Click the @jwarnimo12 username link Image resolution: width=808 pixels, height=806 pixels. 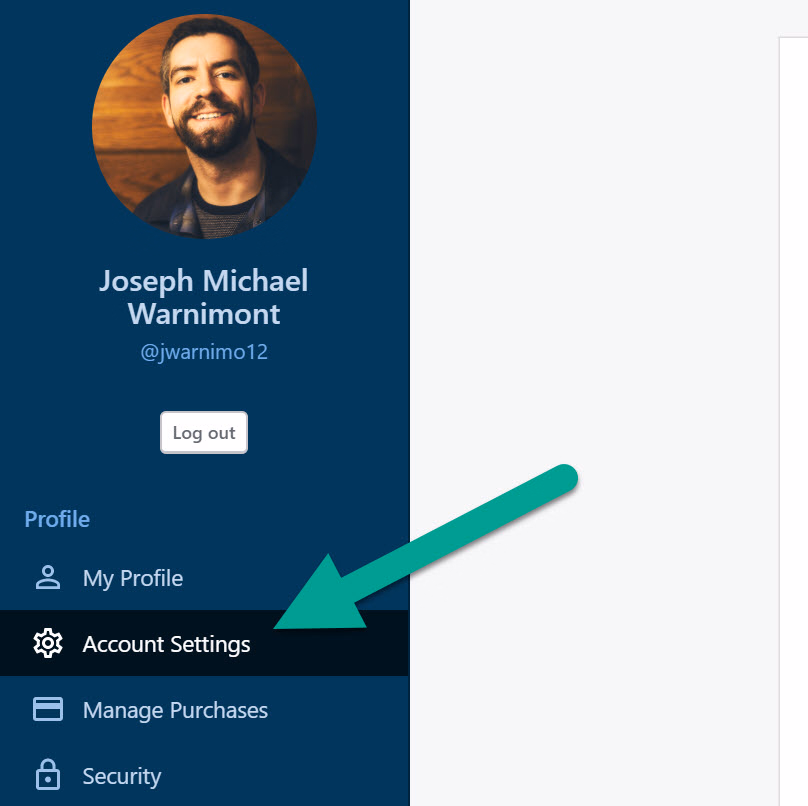204,352
